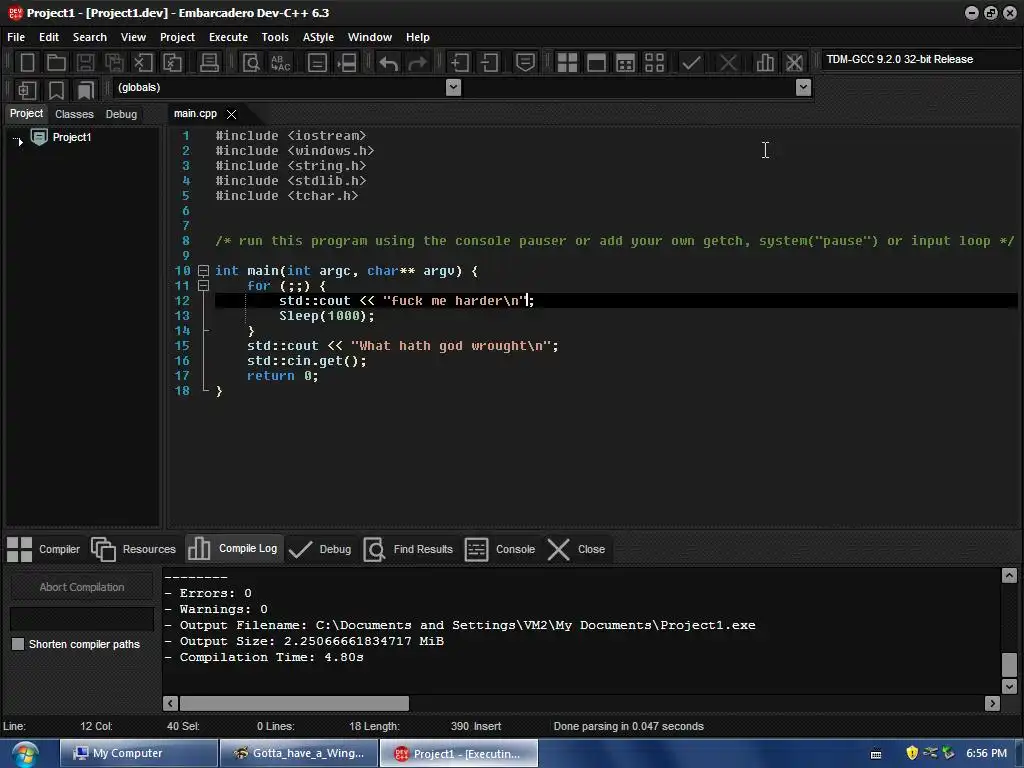1024x768 pixels.
Task: Open the members dropdown arrow beside globals
Action: click(804, 88)
